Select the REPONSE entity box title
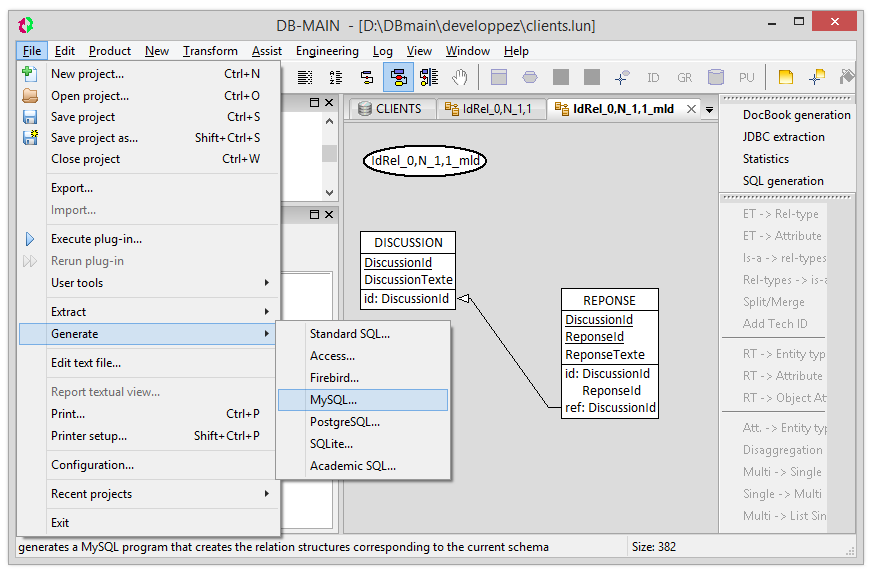 click(609, 301)
